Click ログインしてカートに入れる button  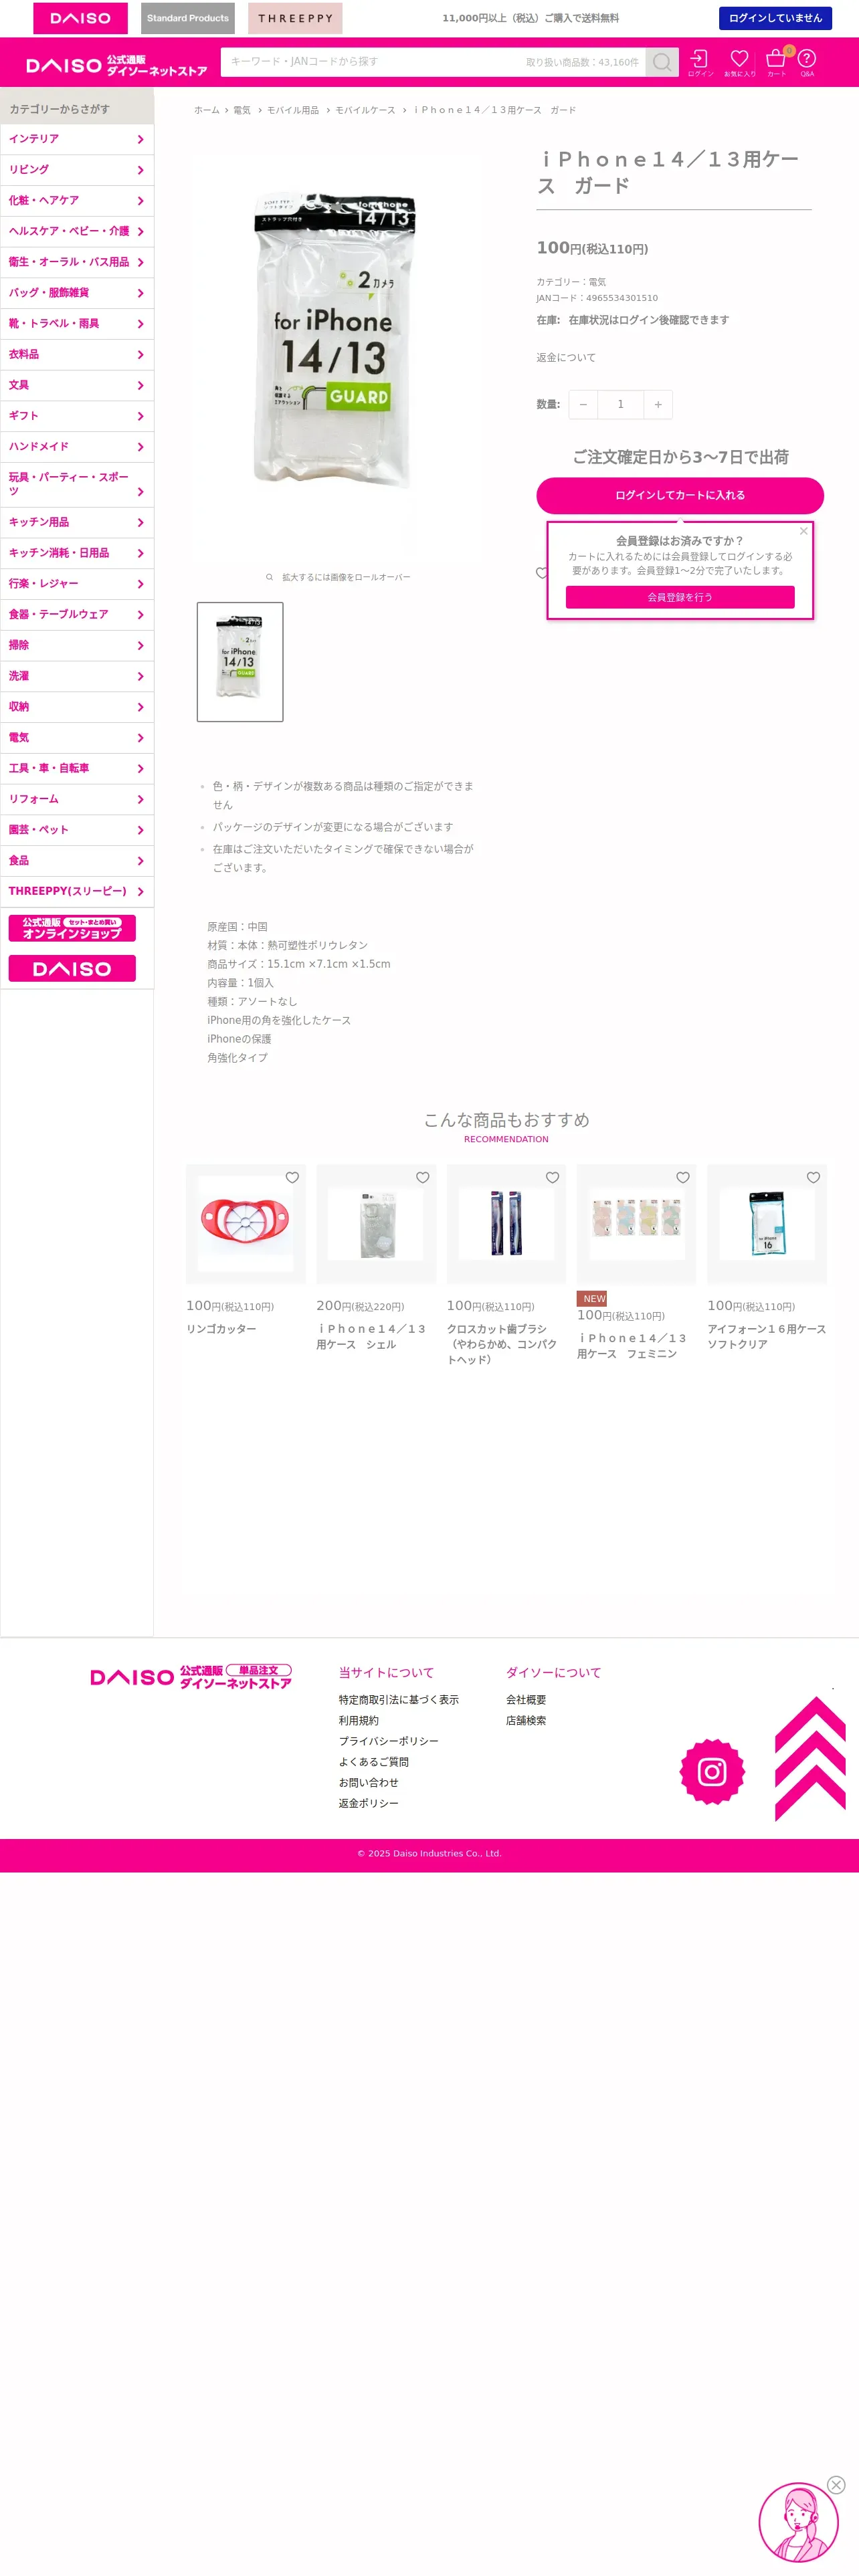tap(680, 496)
